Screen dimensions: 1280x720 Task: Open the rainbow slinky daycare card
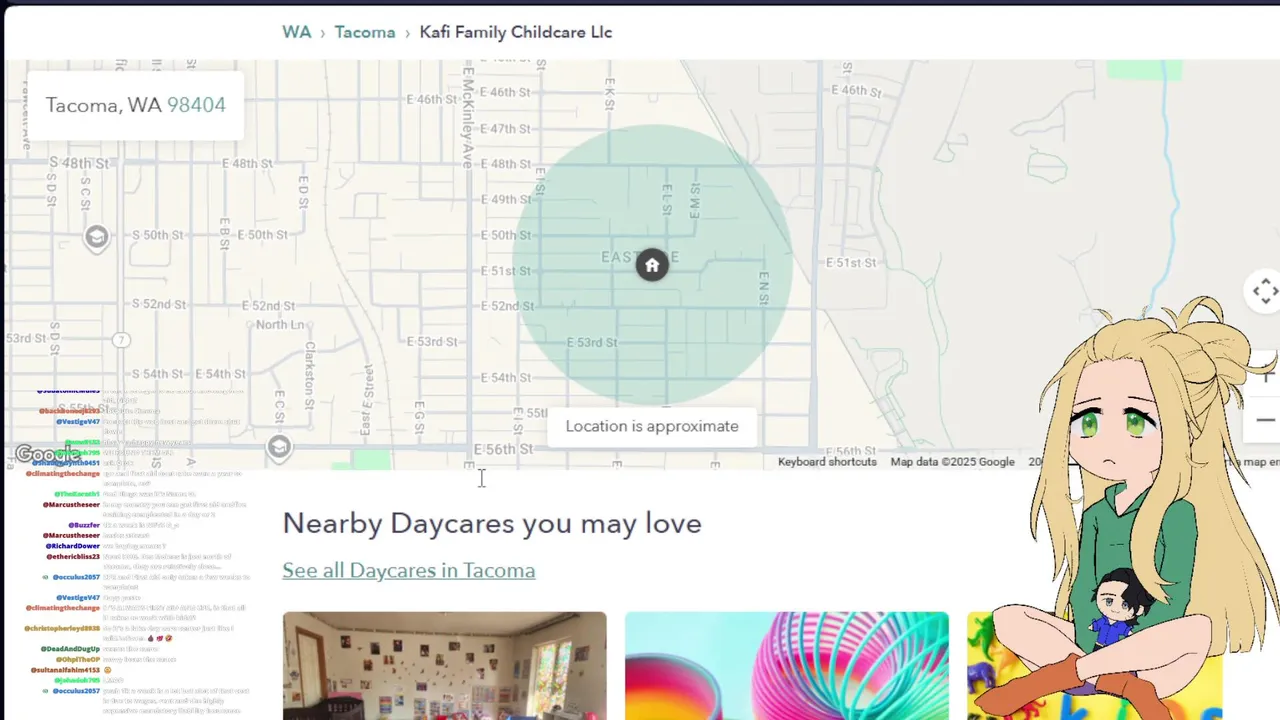point(786,666)
